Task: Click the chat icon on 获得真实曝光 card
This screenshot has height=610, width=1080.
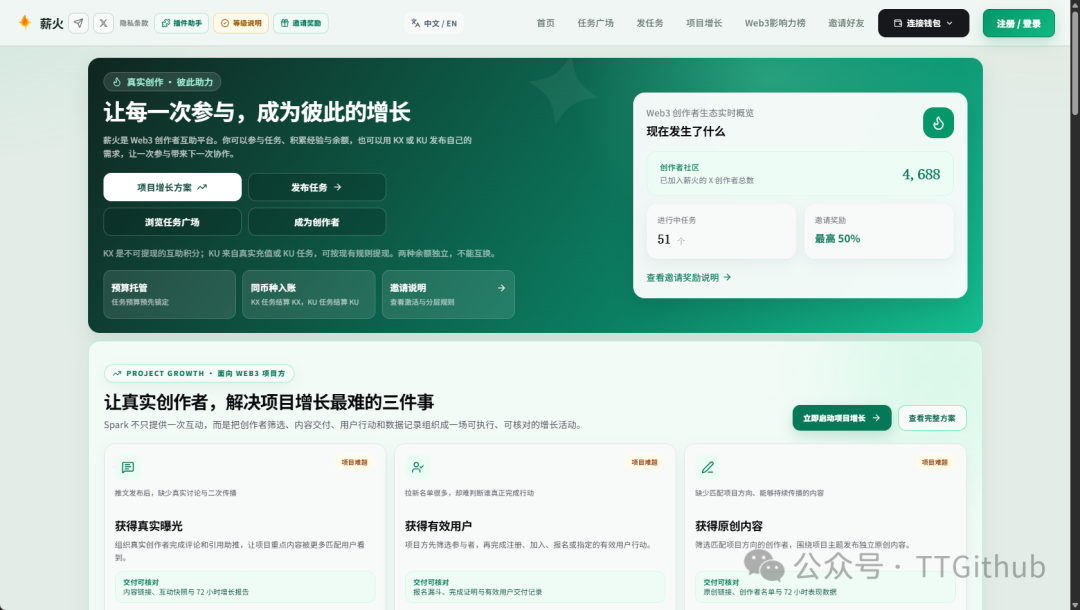Action: [x=127, y=467]
